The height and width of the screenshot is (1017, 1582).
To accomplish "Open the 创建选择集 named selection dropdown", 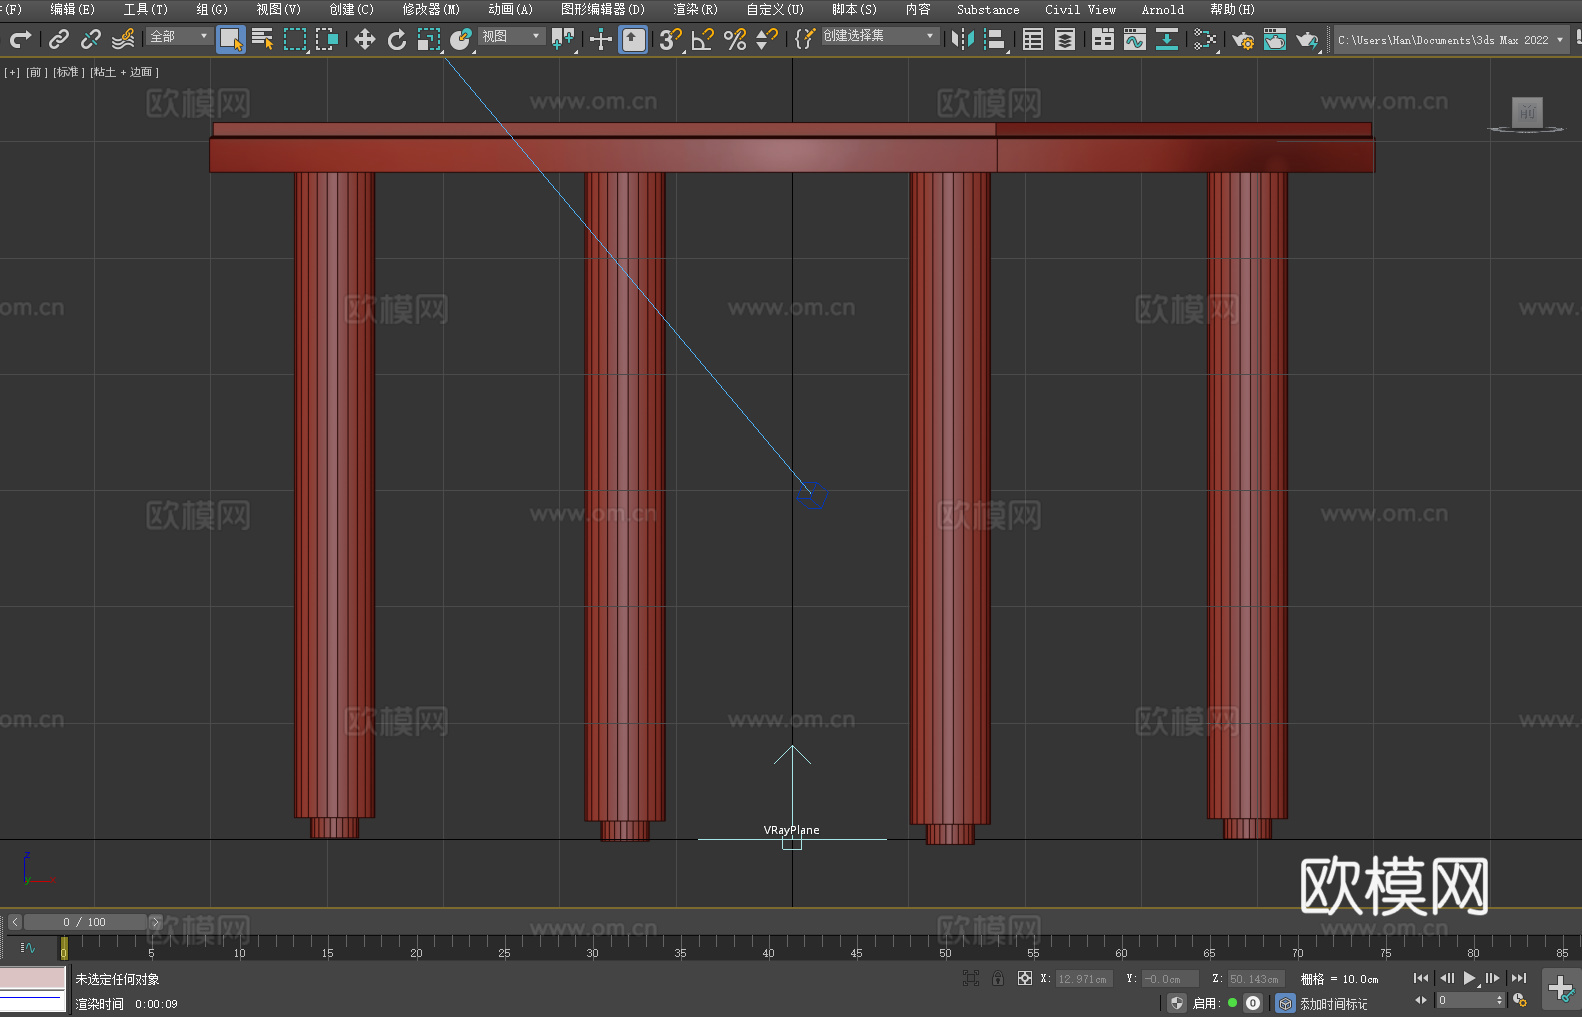I will click(880, 36).
